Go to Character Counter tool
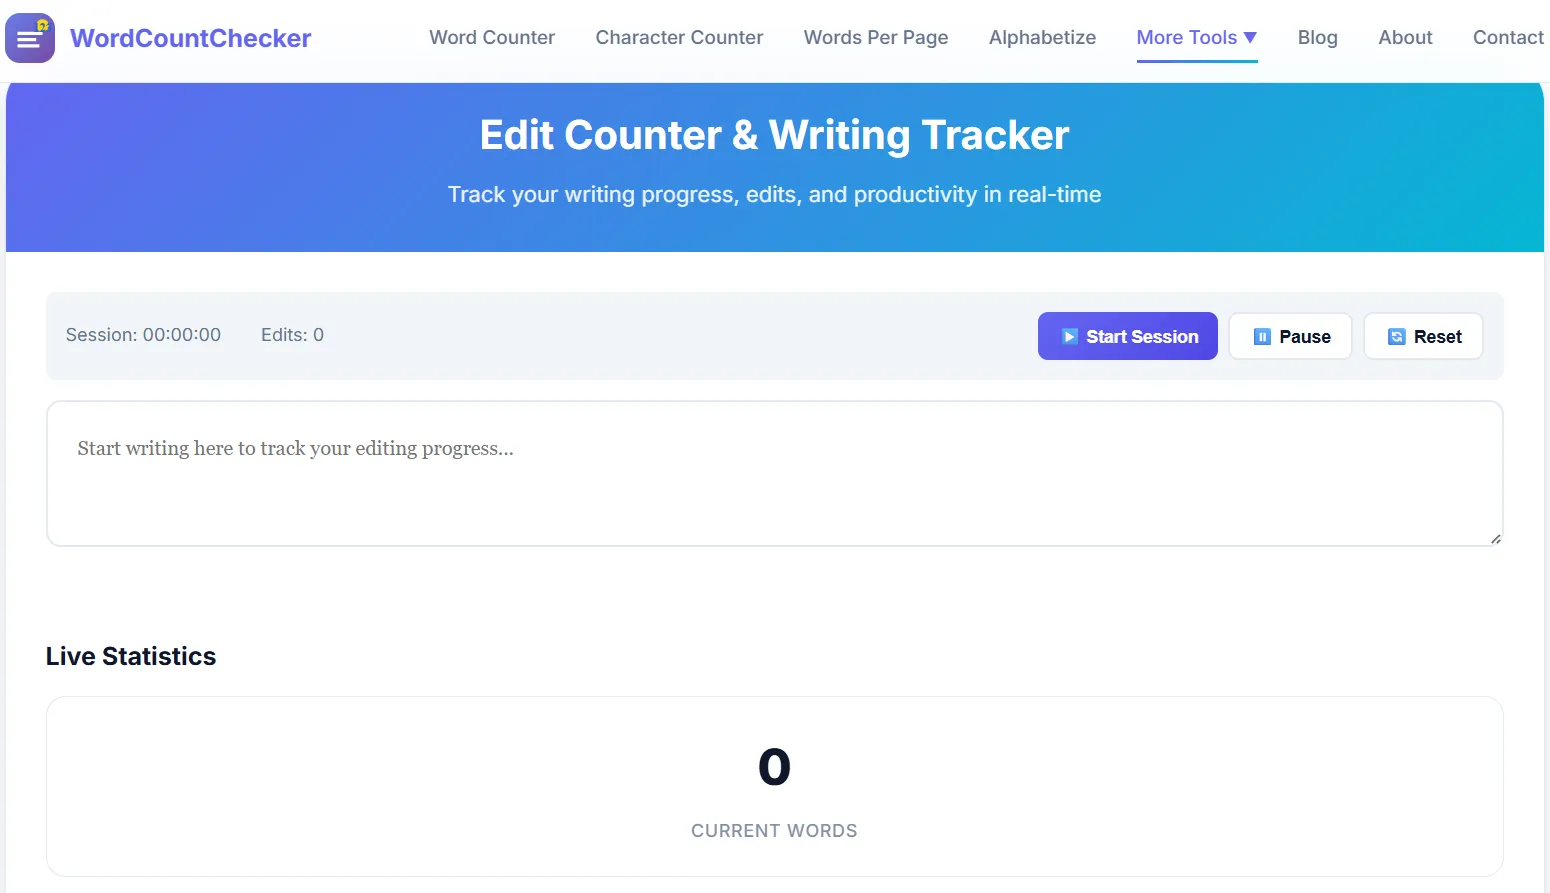The height and width of the screenshot is (893, 1550). point(679,38)
